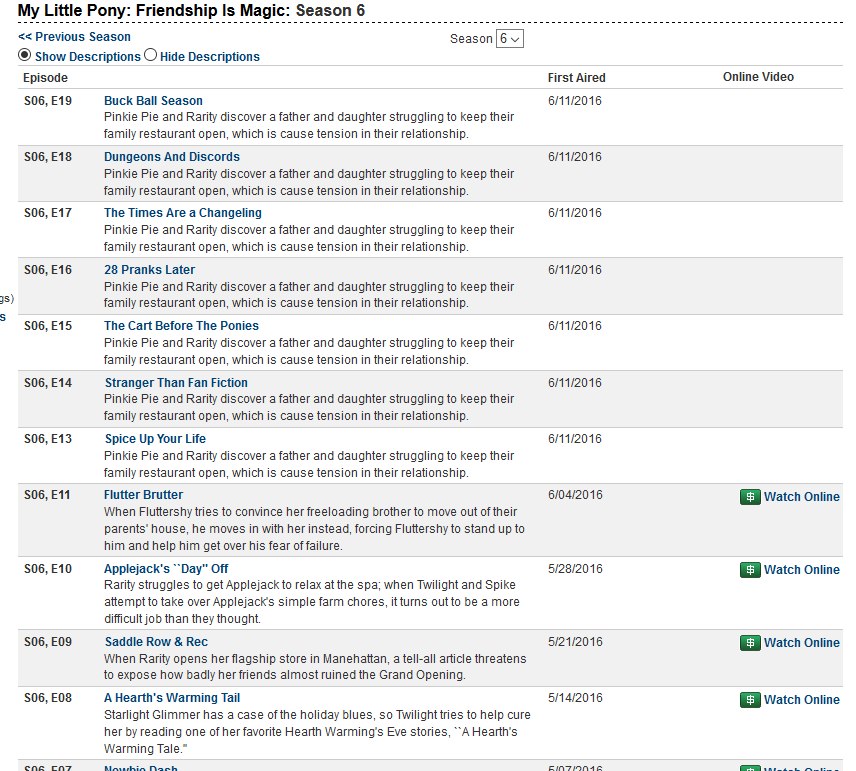Viewport: 856px width, 771px height.
Task: Open the Season number dropdown
Action: tap(509, 39)
